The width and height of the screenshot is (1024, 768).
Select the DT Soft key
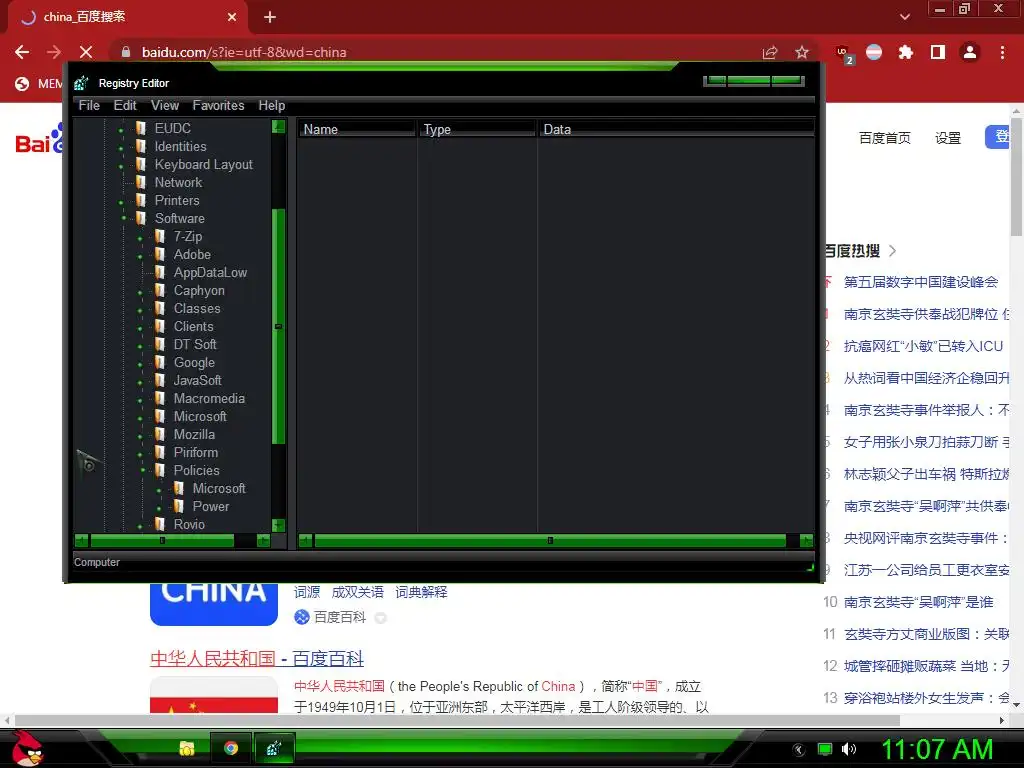point(195,344)
